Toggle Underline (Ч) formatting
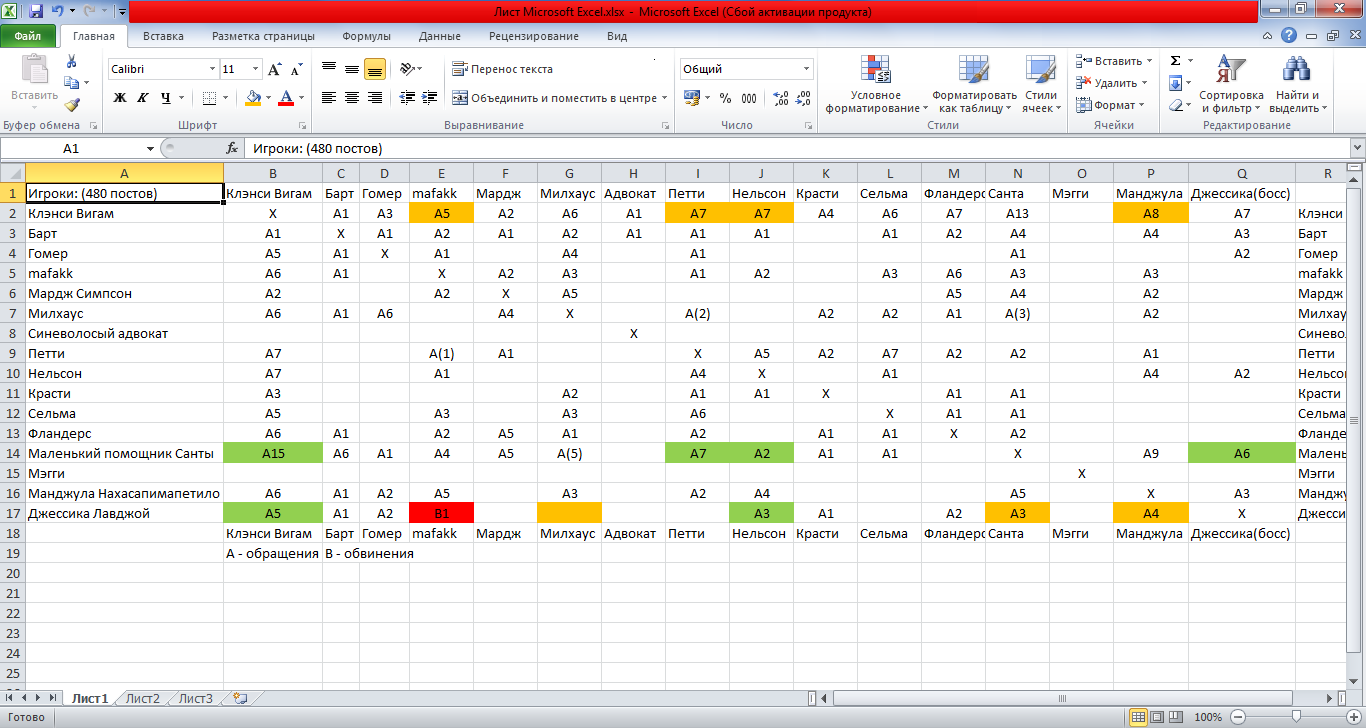The width and height of the screenshot is (1366, 728). point(166,98)
